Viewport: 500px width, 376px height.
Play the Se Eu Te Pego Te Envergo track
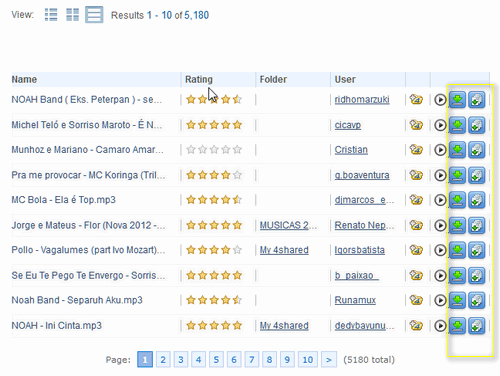click(x=440, y=275)
